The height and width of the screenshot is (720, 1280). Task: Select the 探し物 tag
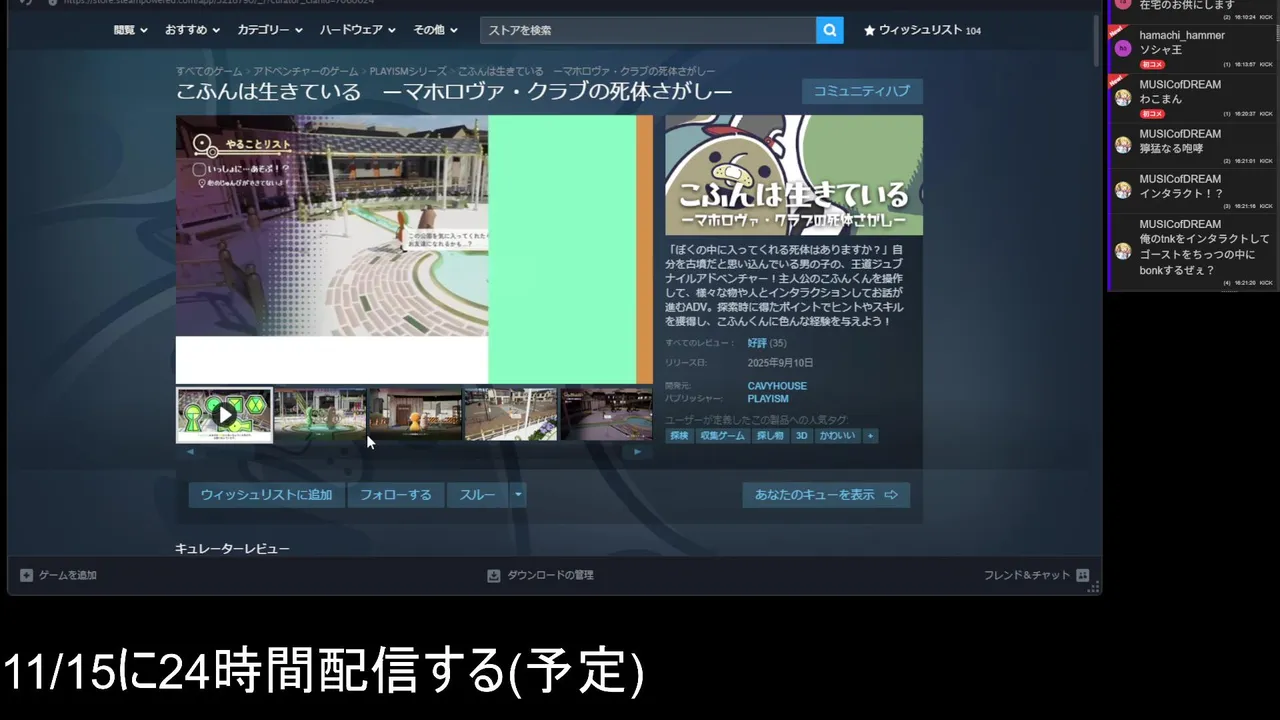[770, 436]
